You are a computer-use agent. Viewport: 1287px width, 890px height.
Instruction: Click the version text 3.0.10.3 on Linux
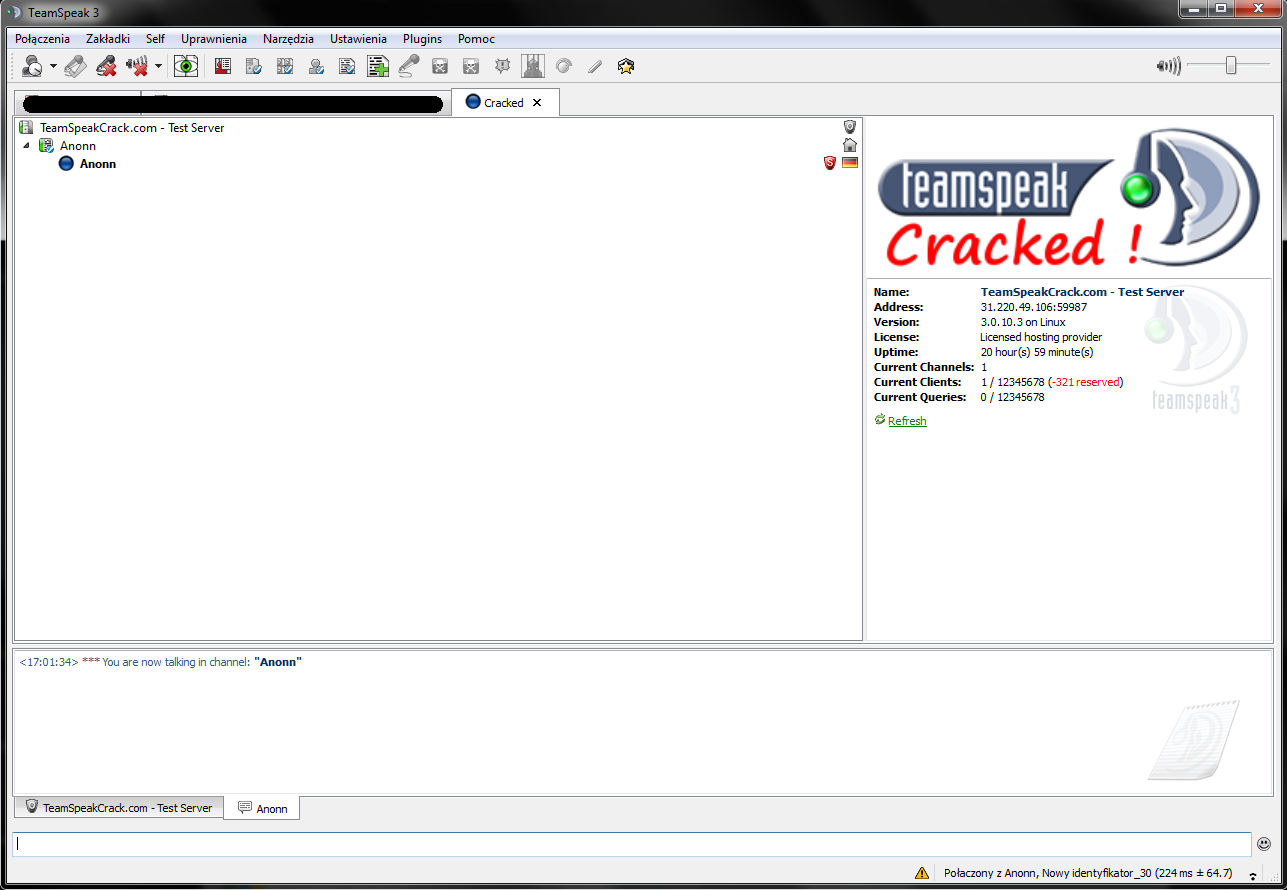[1022, 322]
